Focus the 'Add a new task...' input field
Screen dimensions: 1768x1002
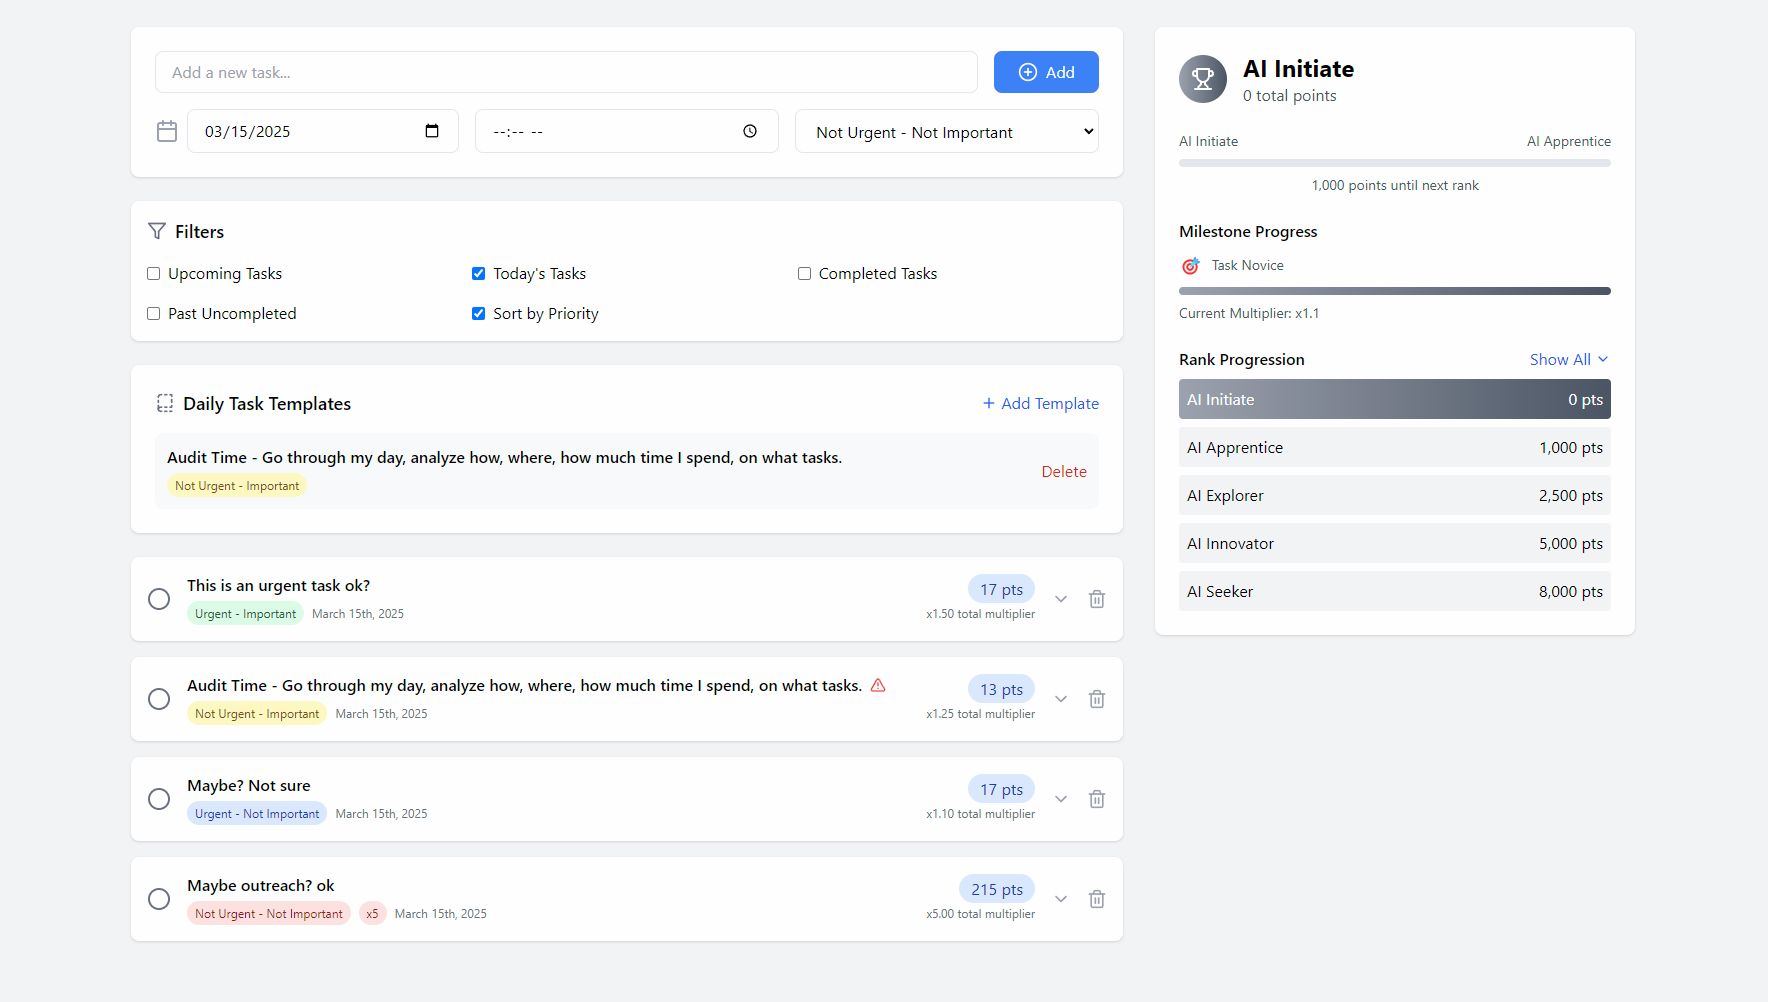tap(566, 73)
